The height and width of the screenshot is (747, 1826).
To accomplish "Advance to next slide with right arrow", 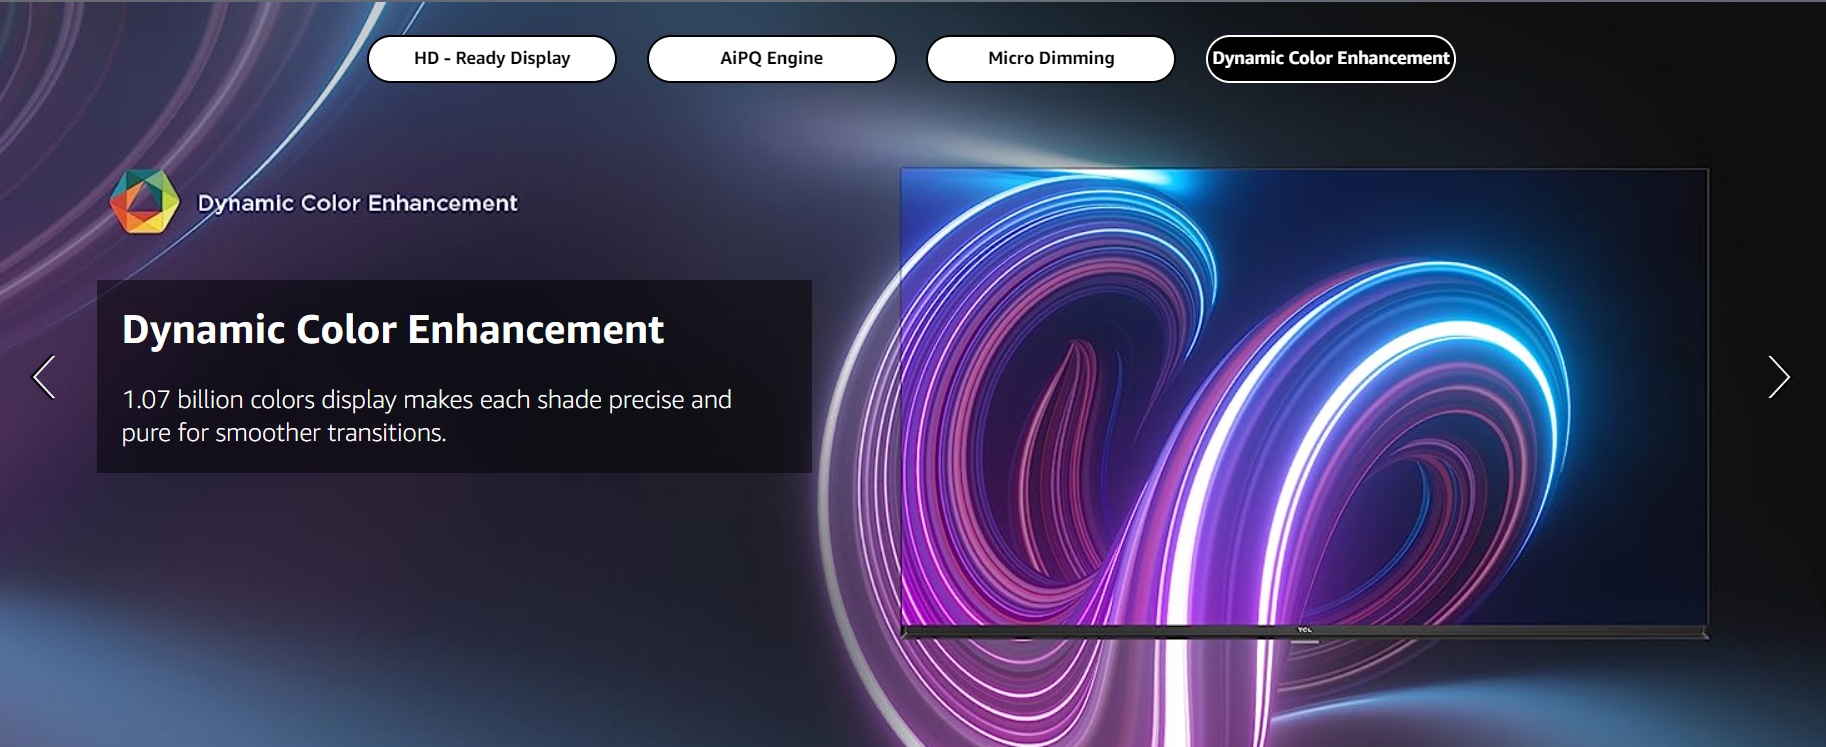I will [x=1778, y=377].
